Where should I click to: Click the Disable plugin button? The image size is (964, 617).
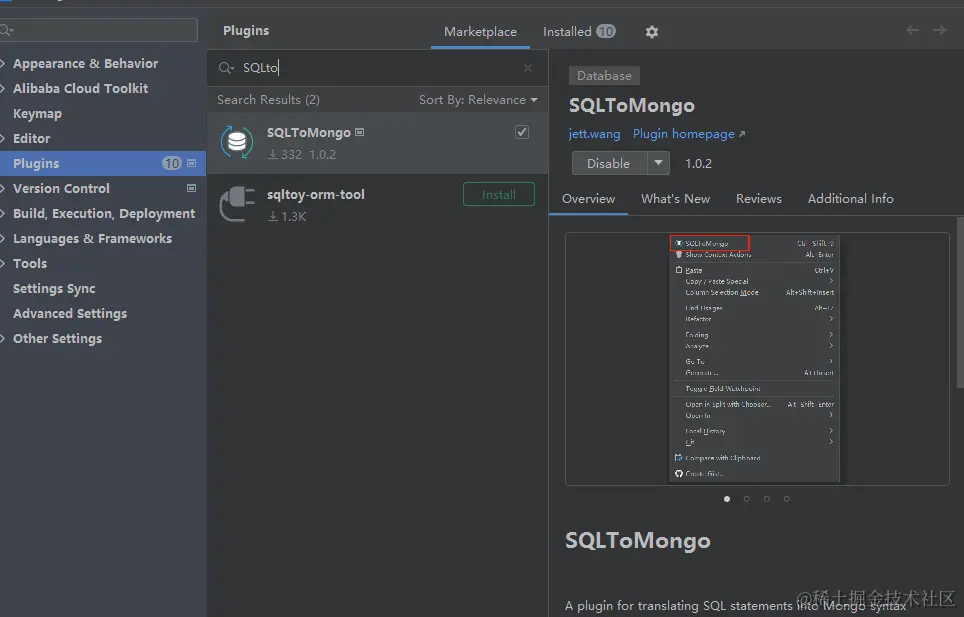[609, 163]
